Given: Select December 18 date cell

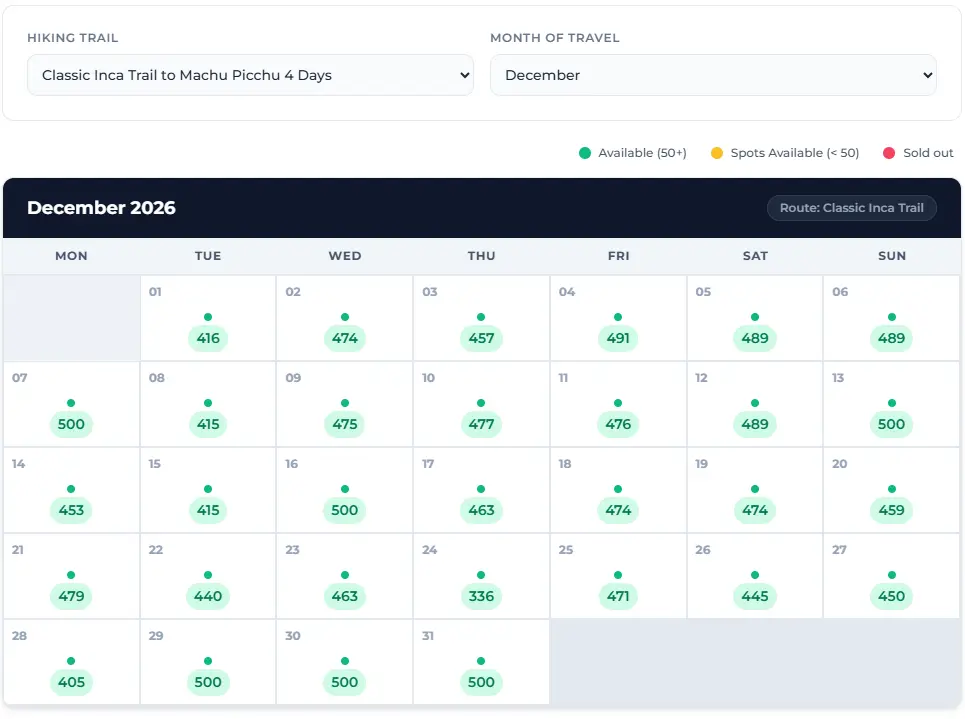Looking at the screenshot, I should point(618,490).
